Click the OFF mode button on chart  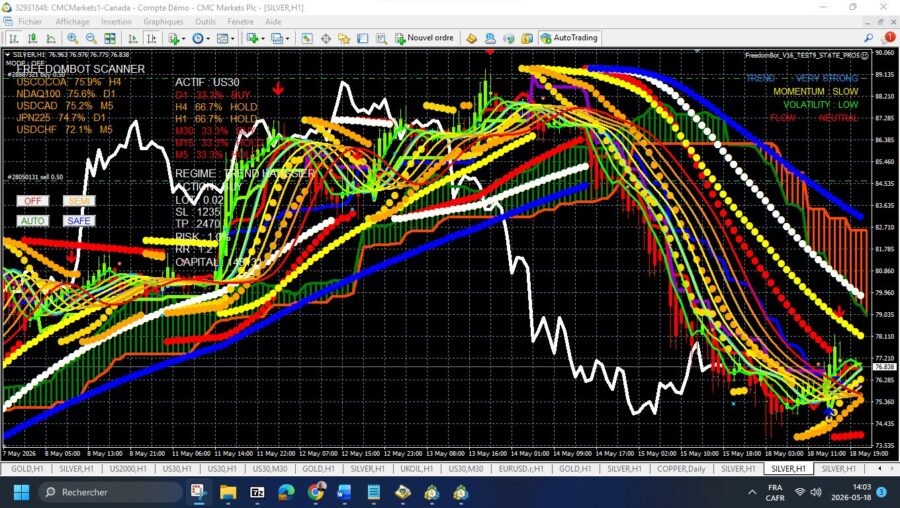[x=33, y=201]
